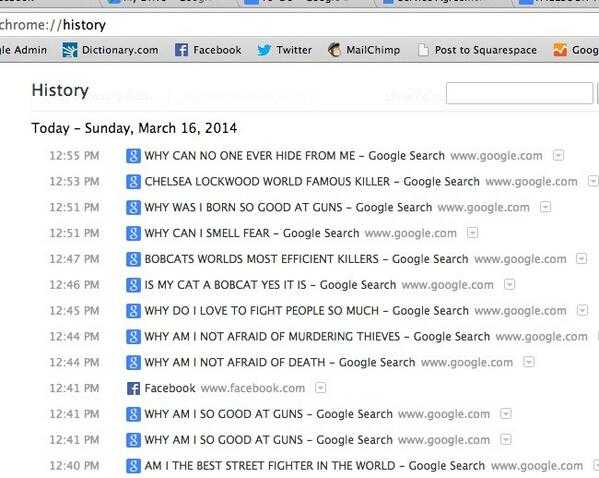Expand options for the Facebook history entry

[x=321, y=388]
